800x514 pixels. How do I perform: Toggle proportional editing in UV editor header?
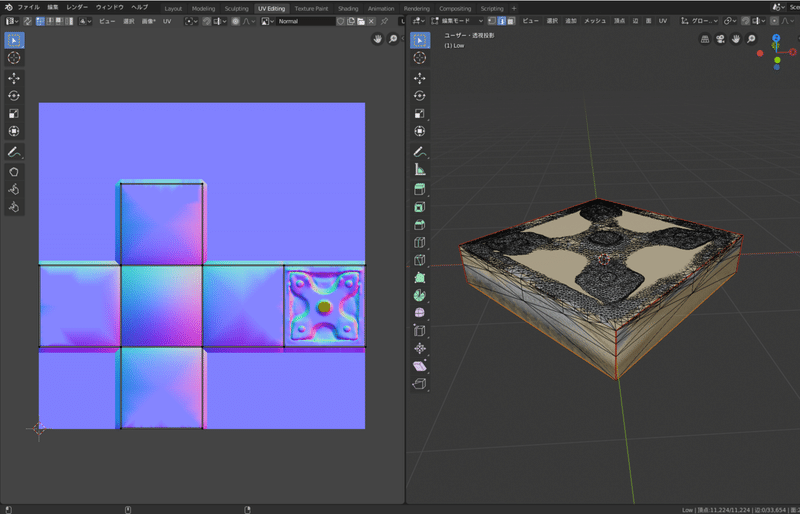click(x=235, y=21)
